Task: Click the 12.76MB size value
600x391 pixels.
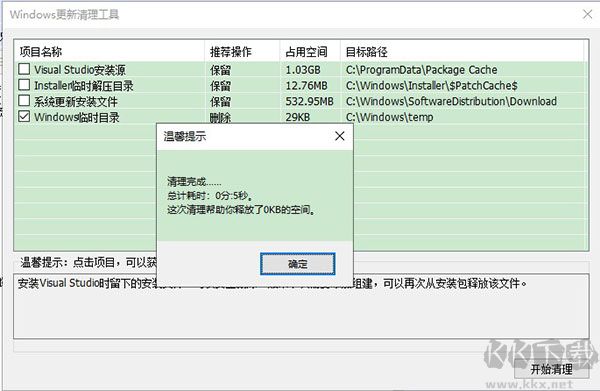Action: point(307,86)
